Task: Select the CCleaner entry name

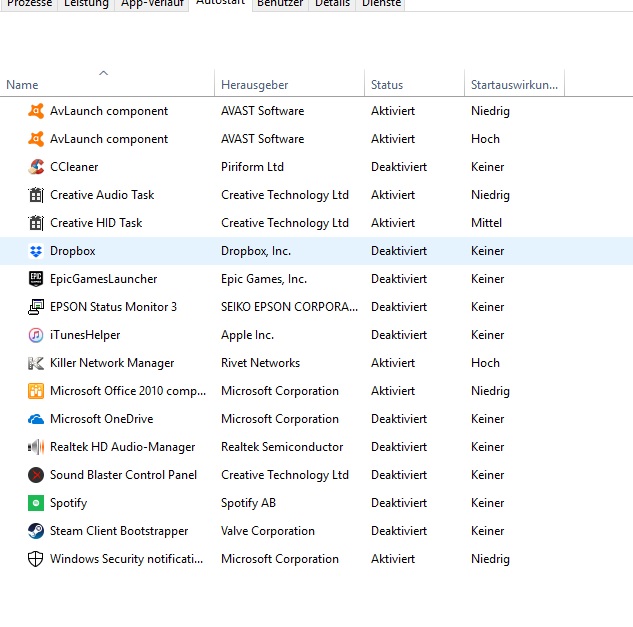Action: point(74,167)
